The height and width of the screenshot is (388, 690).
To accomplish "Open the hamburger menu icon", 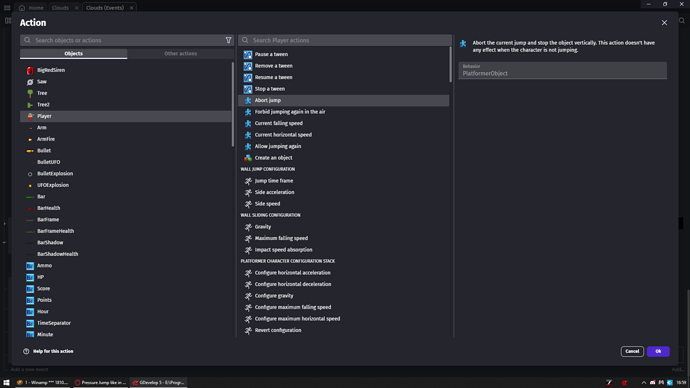I will click(7, 8).
